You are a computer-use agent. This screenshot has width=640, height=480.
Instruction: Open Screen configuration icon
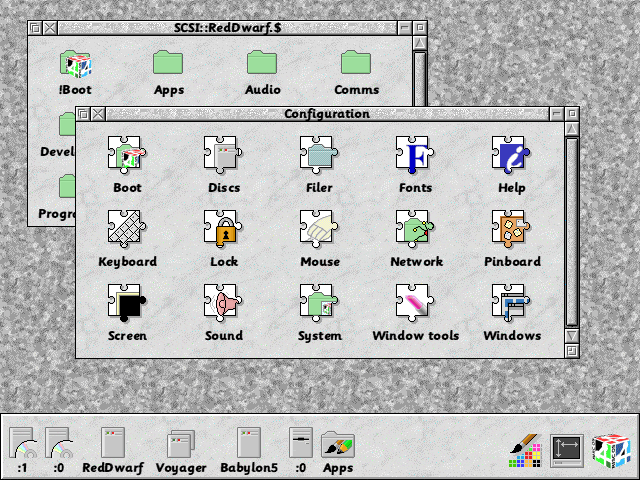pyautogui.click(x=127, y=303)
